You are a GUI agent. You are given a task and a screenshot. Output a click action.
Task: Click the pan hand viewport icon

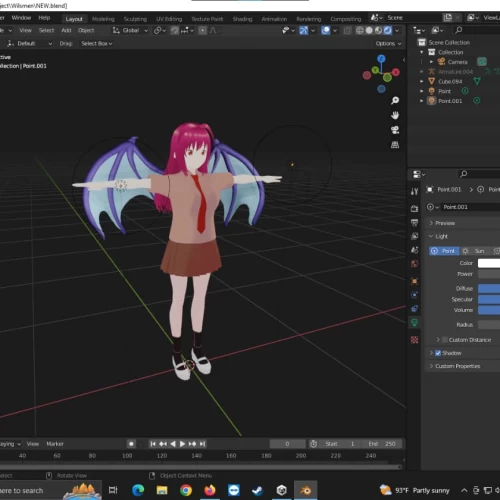395,115
